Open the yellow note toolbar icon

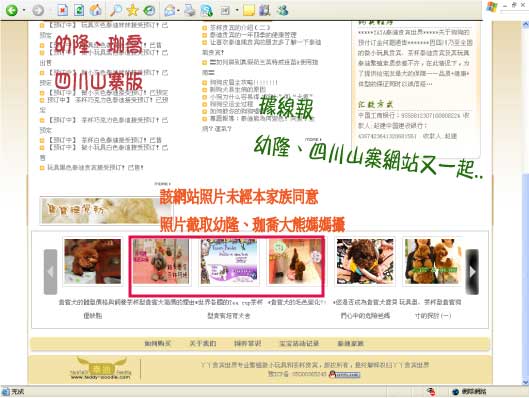(x=249, y=10)
